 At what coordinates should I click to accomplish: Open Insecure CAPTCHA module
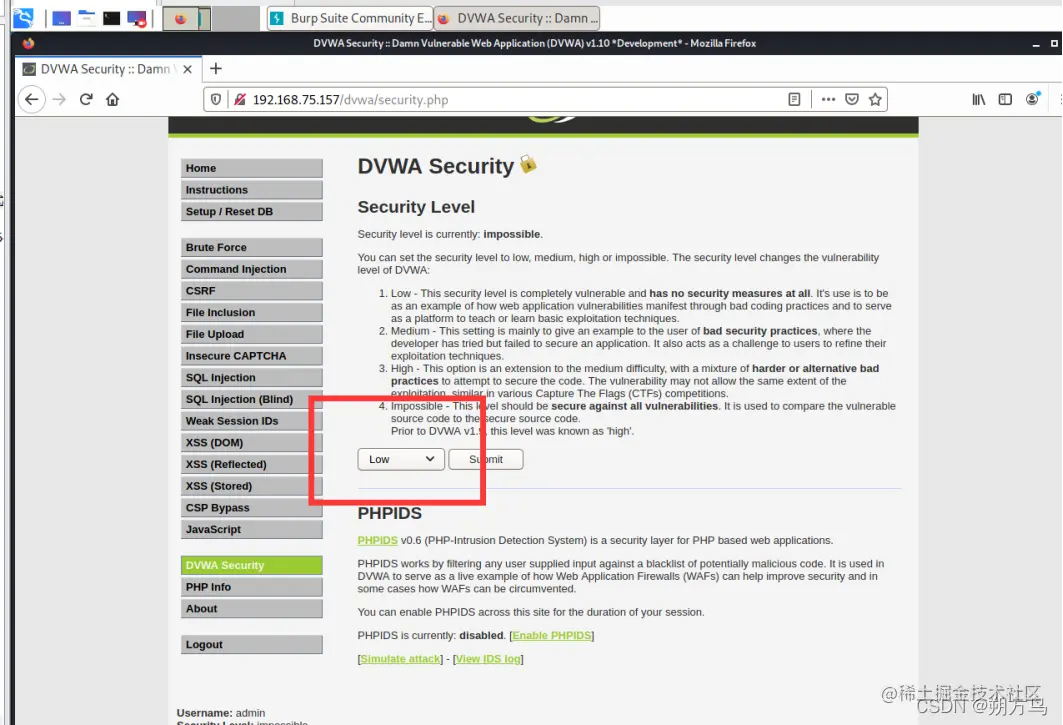[252, 356]
